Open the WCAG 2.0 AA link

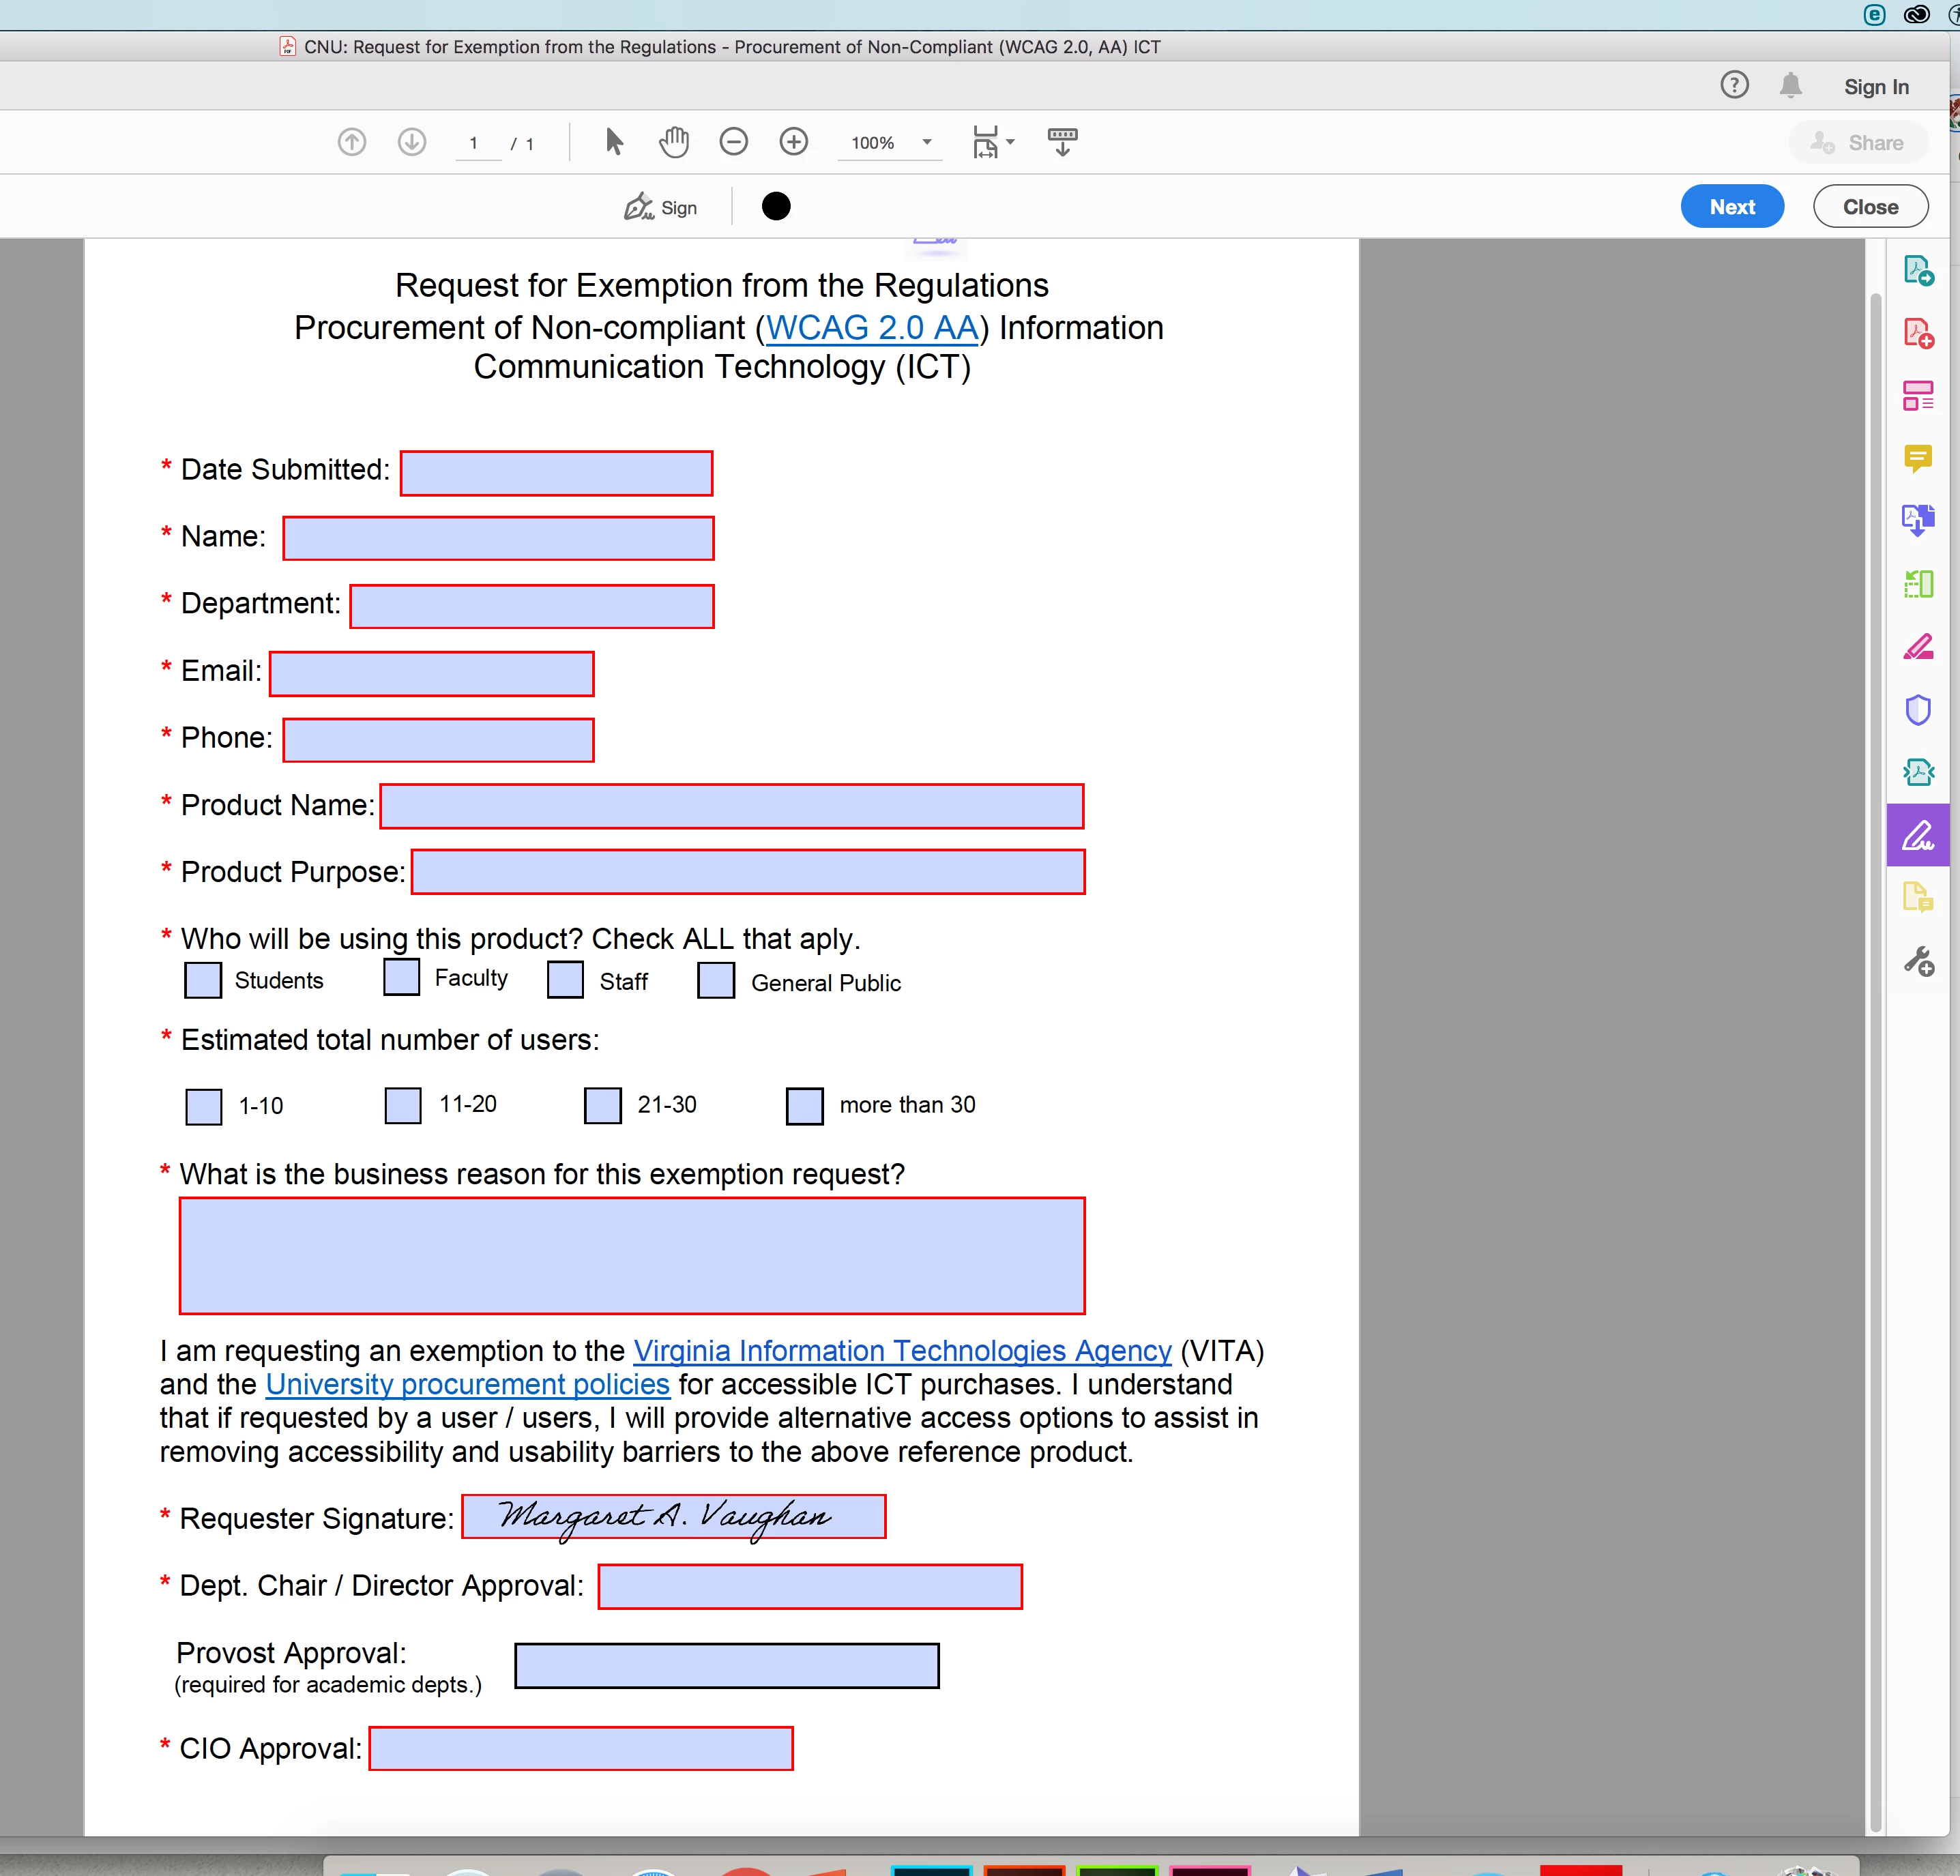(871, 328)
